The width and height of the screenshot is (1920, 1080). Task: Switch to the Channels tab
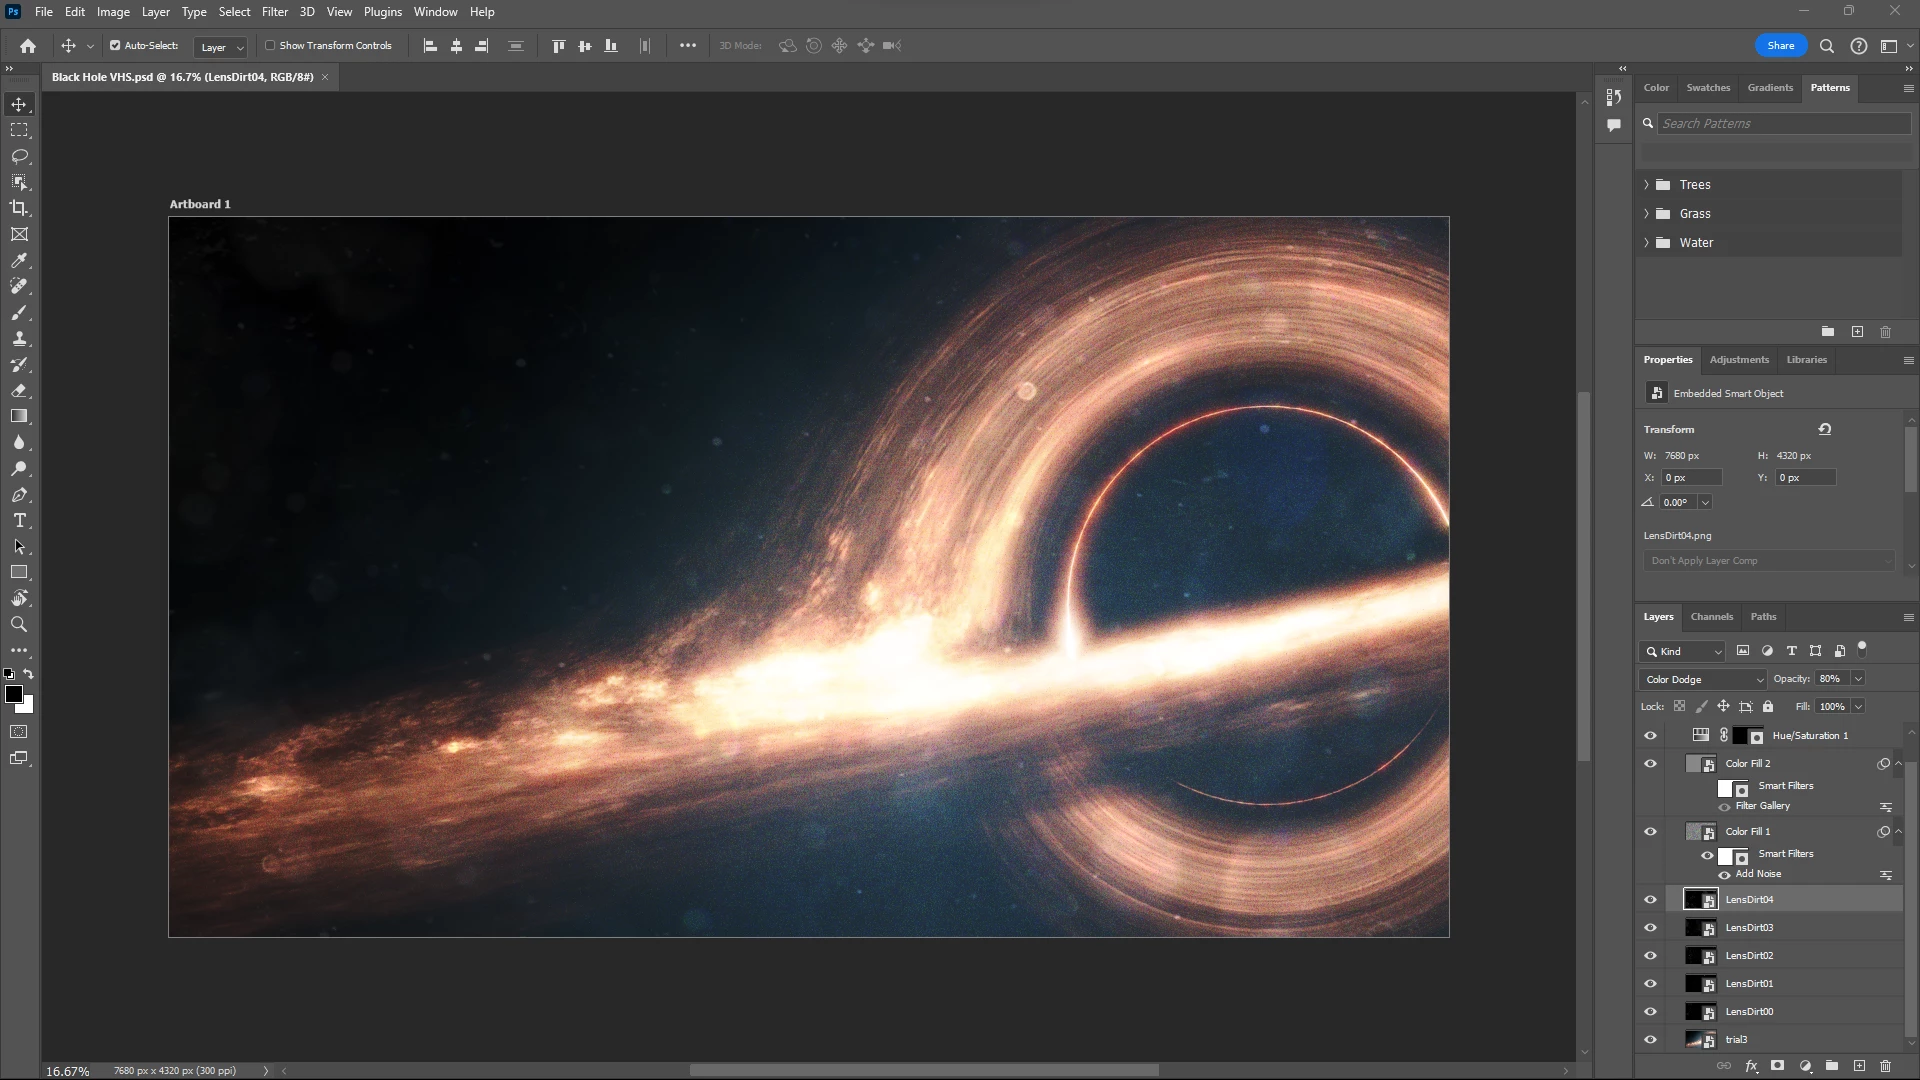tap(1711, 616)
